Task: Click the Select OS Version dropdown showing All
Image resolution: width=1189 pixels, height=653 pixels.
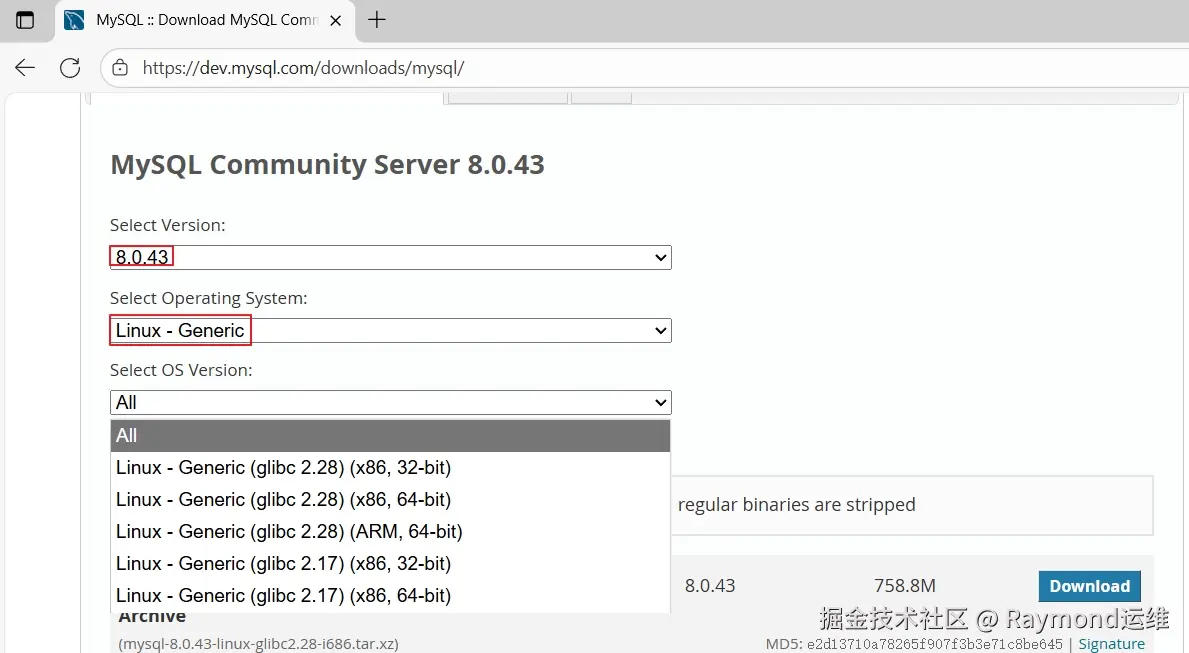Action: pyautogui.click(x=391, y=403)
